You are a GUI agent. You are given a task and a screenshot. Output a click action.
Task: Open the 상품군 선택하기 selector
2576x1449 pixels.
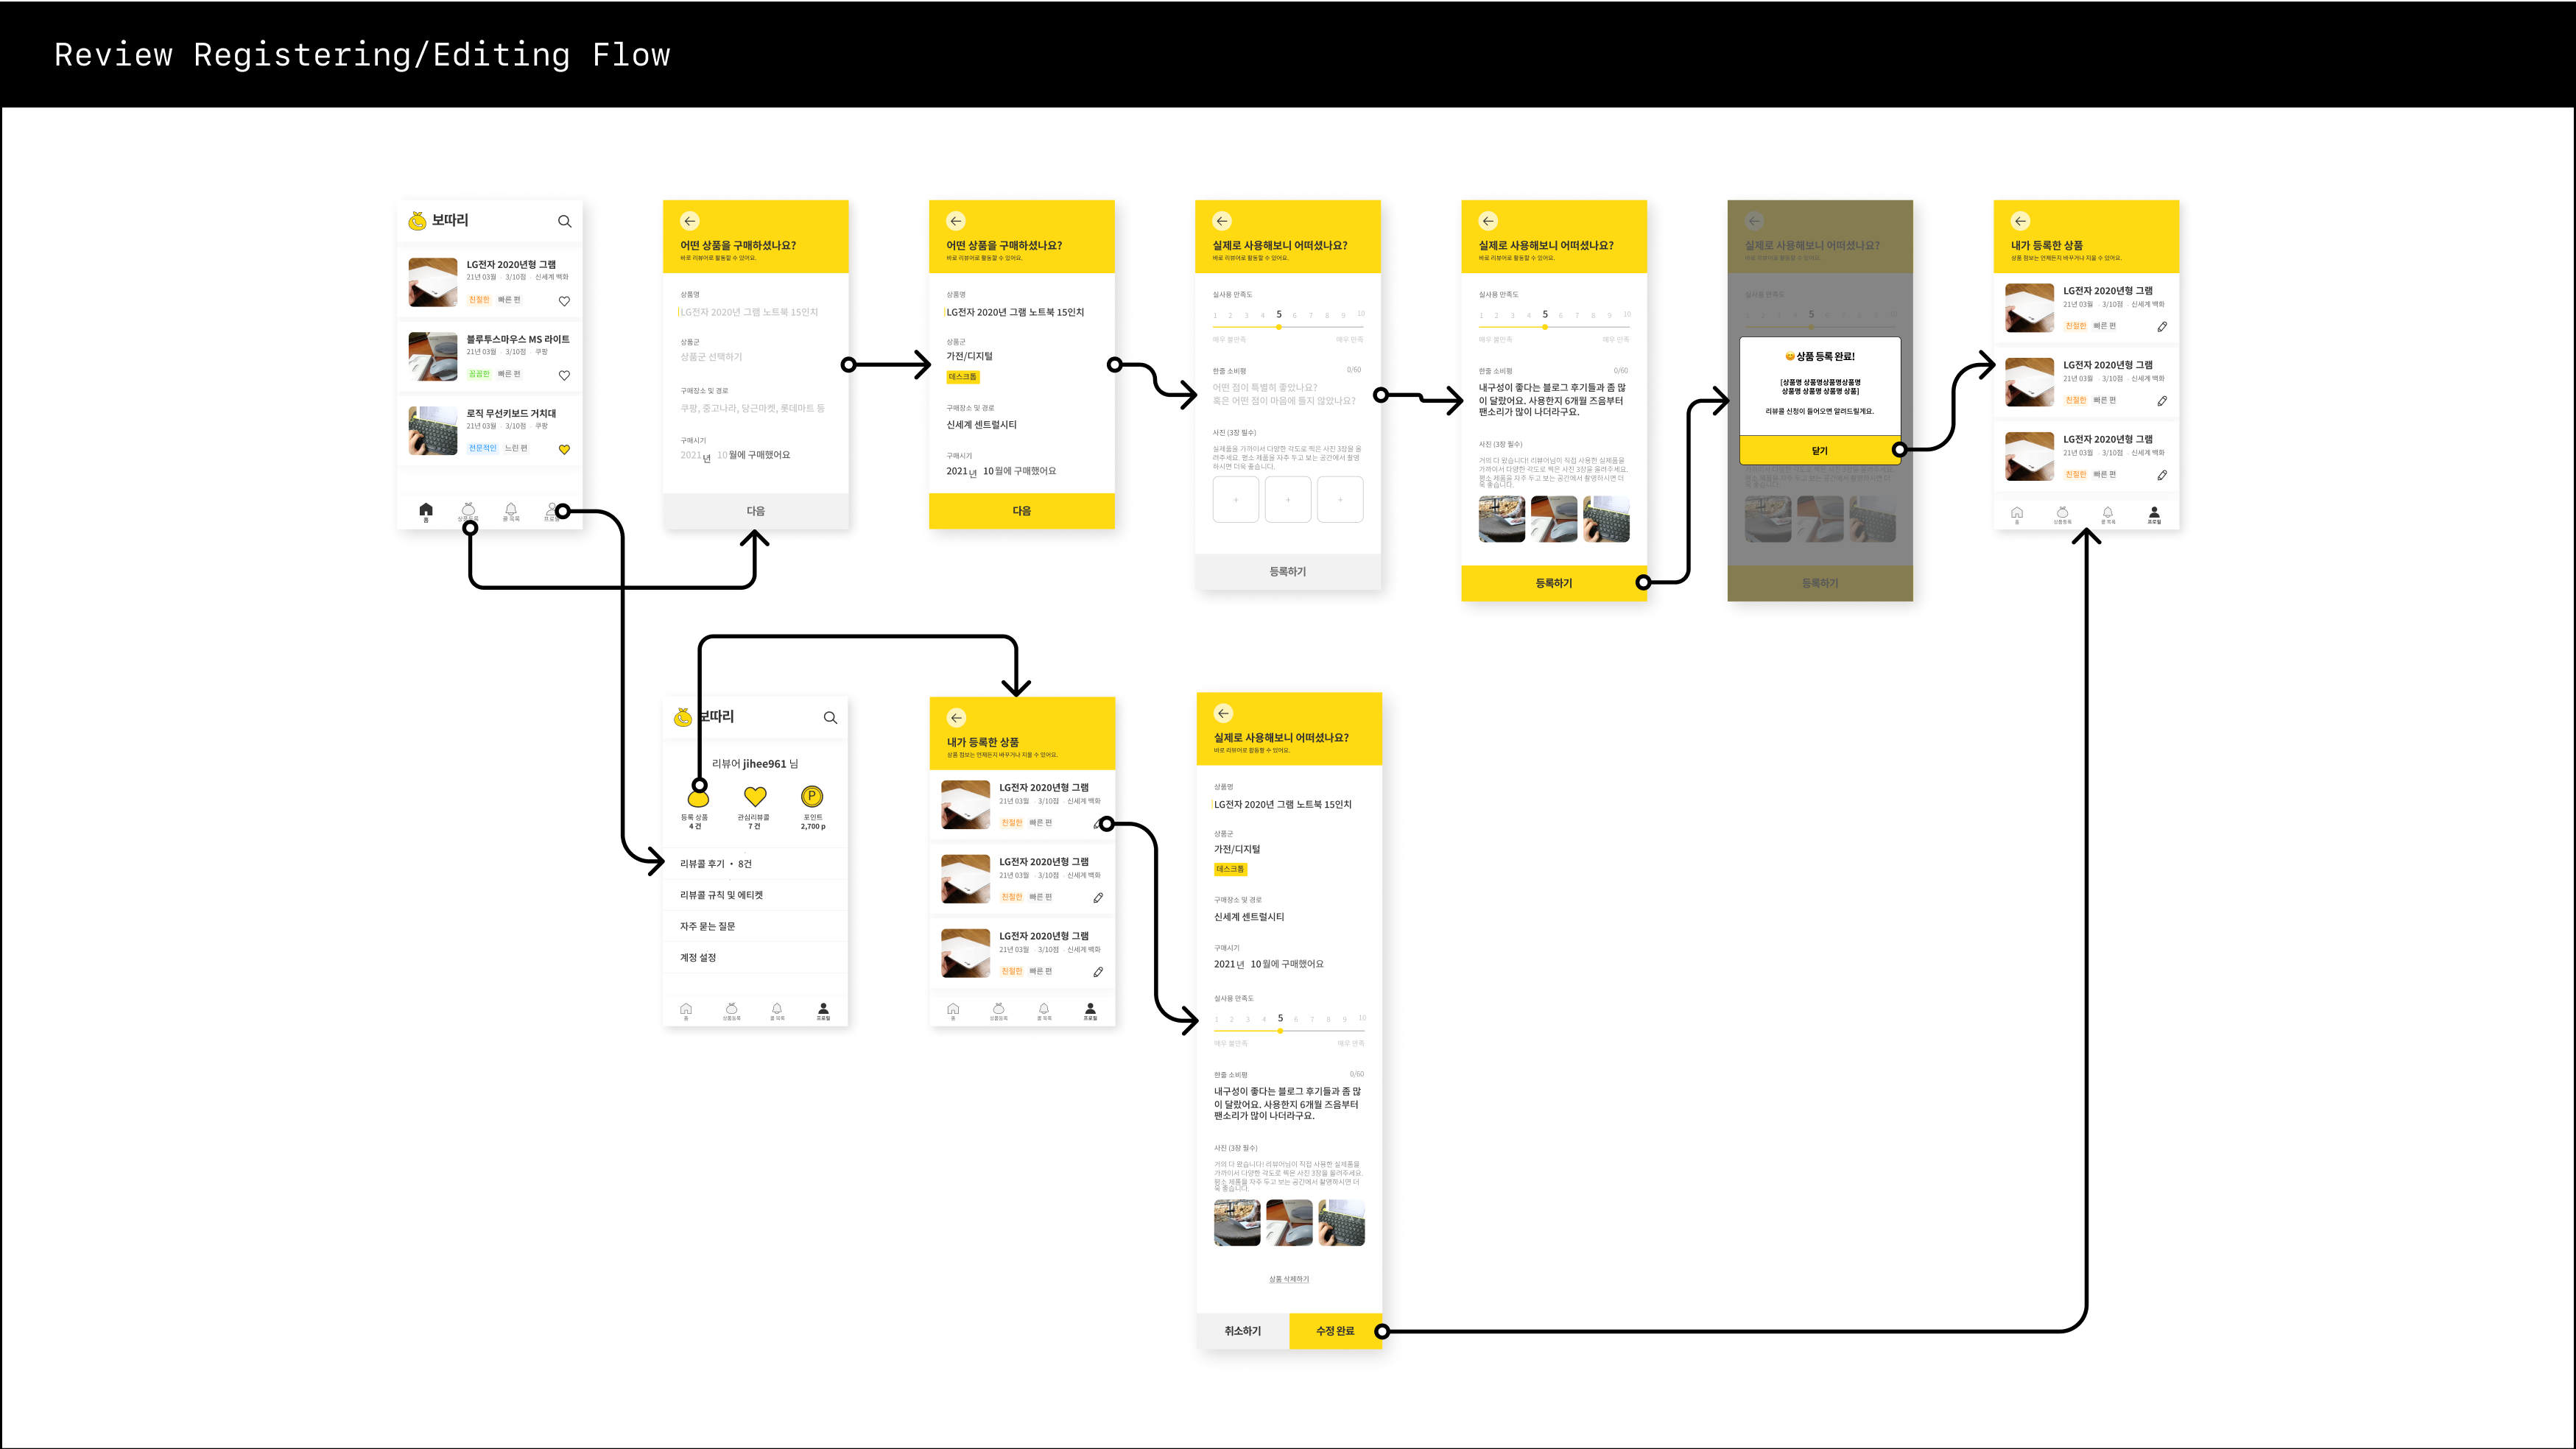(x=712, y=357)
